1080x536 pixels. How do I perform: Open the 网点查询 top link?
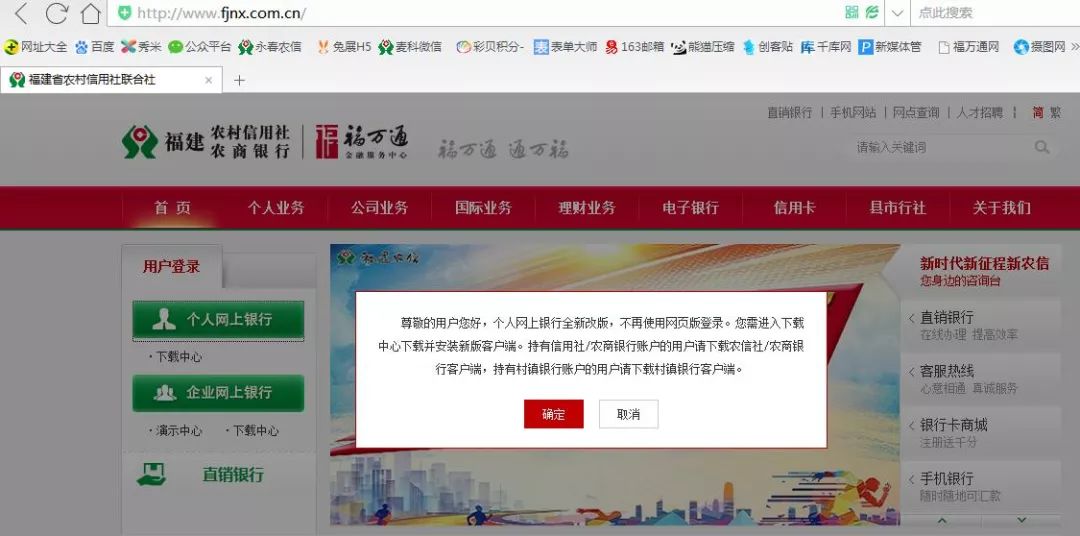click(916, 112)
